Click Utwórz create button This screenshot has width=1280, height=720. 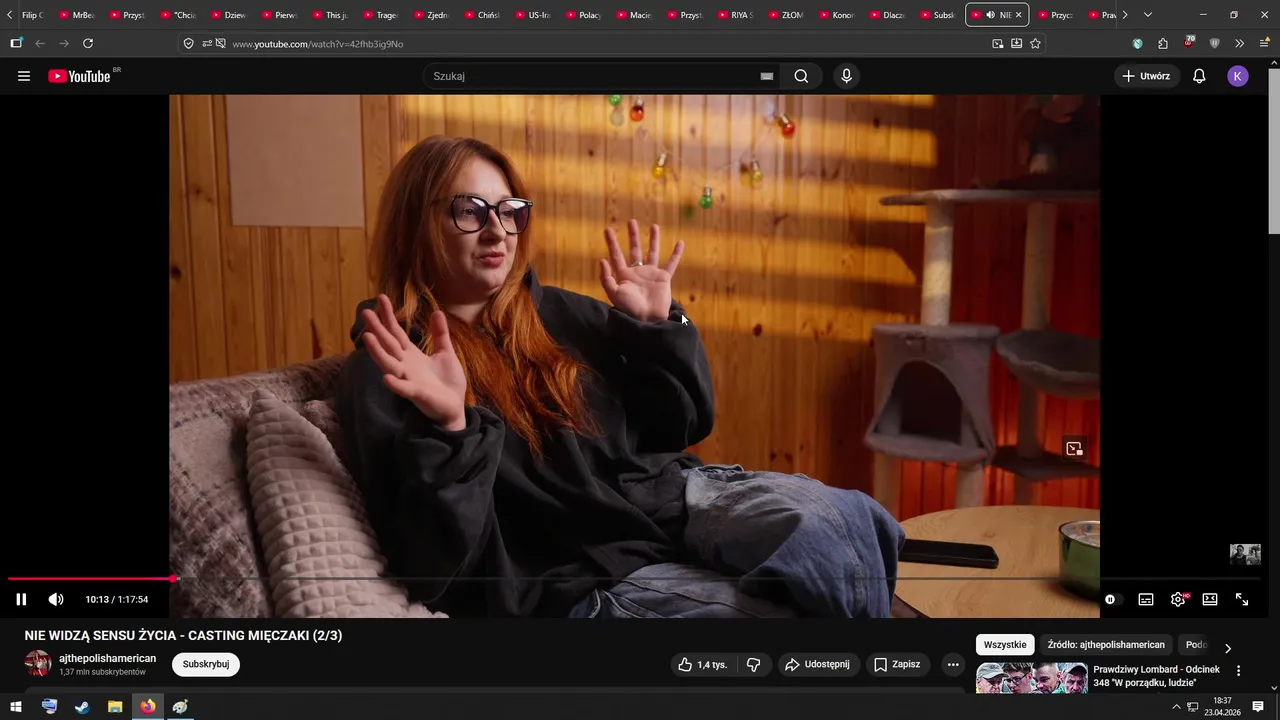point(1146,76)
